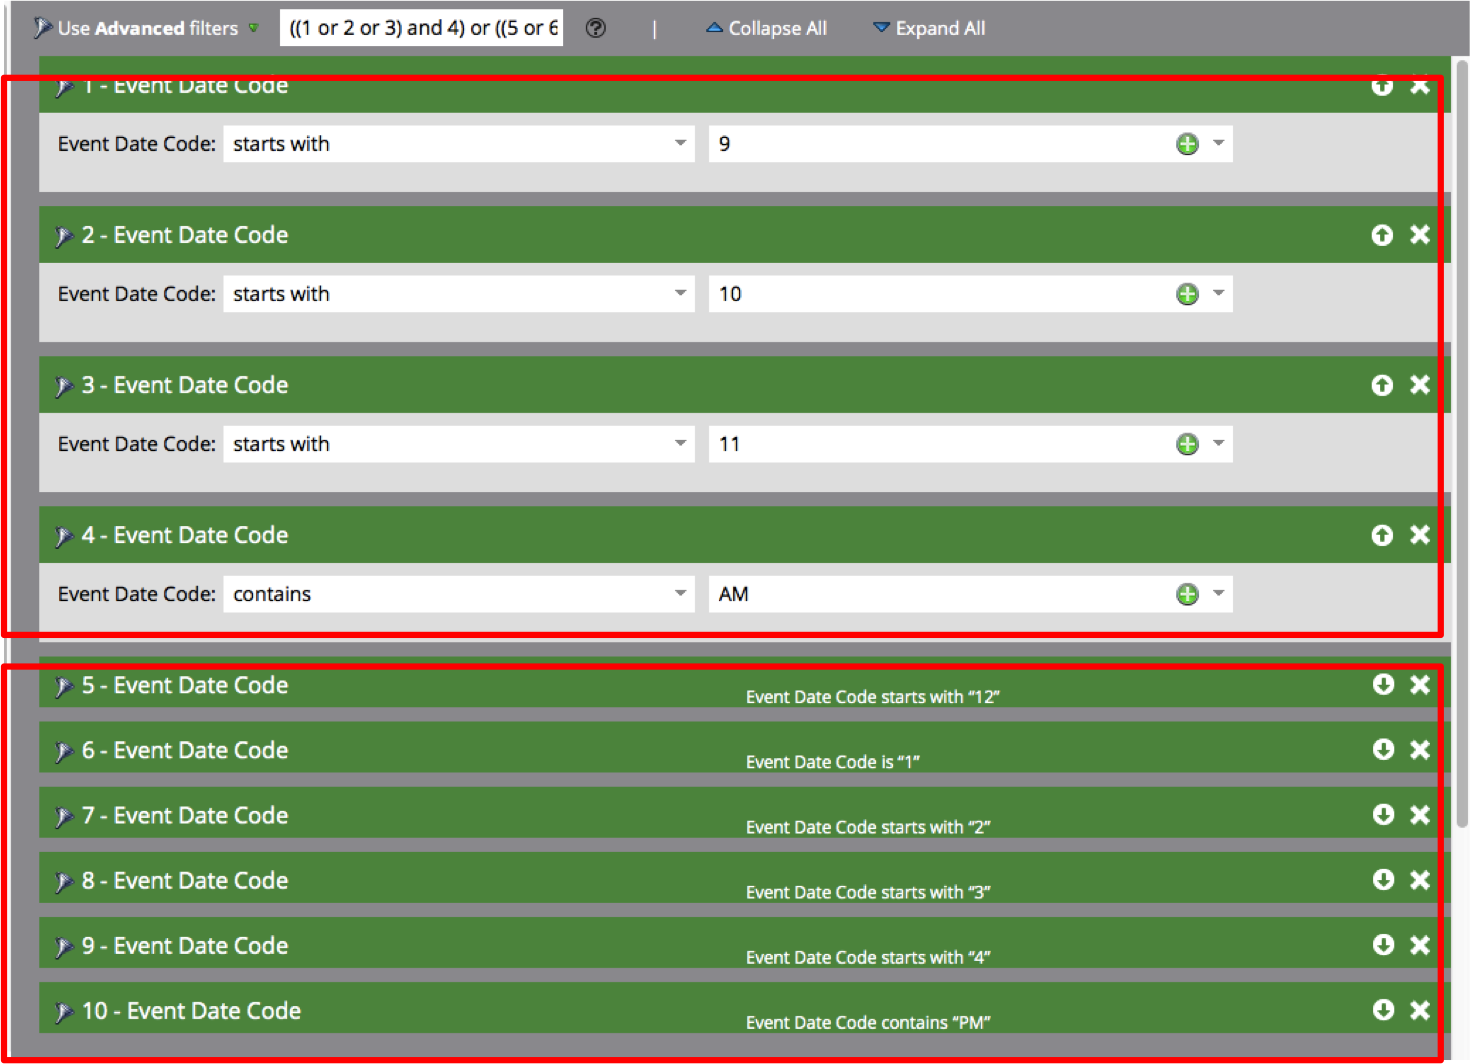This screenshot has width=1470, height=1064.
Task: Collapse filter 3 using its up-arrow icon
Action: (x=1382, y=385)
